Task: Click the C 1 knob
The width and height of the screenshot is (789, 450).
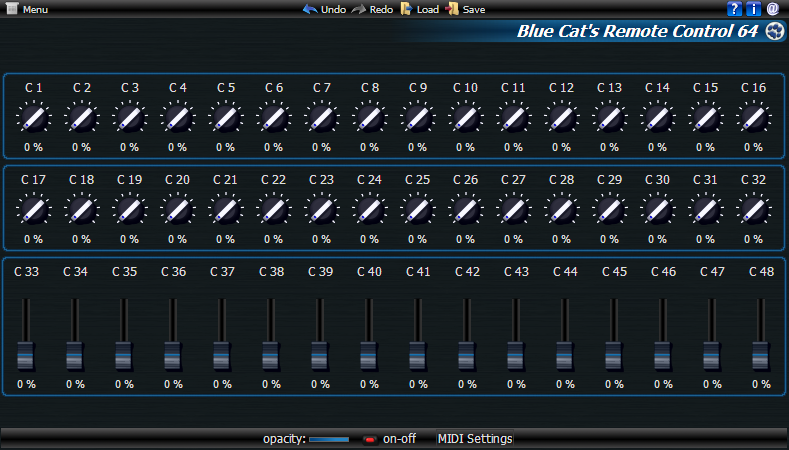Action: 33,120
